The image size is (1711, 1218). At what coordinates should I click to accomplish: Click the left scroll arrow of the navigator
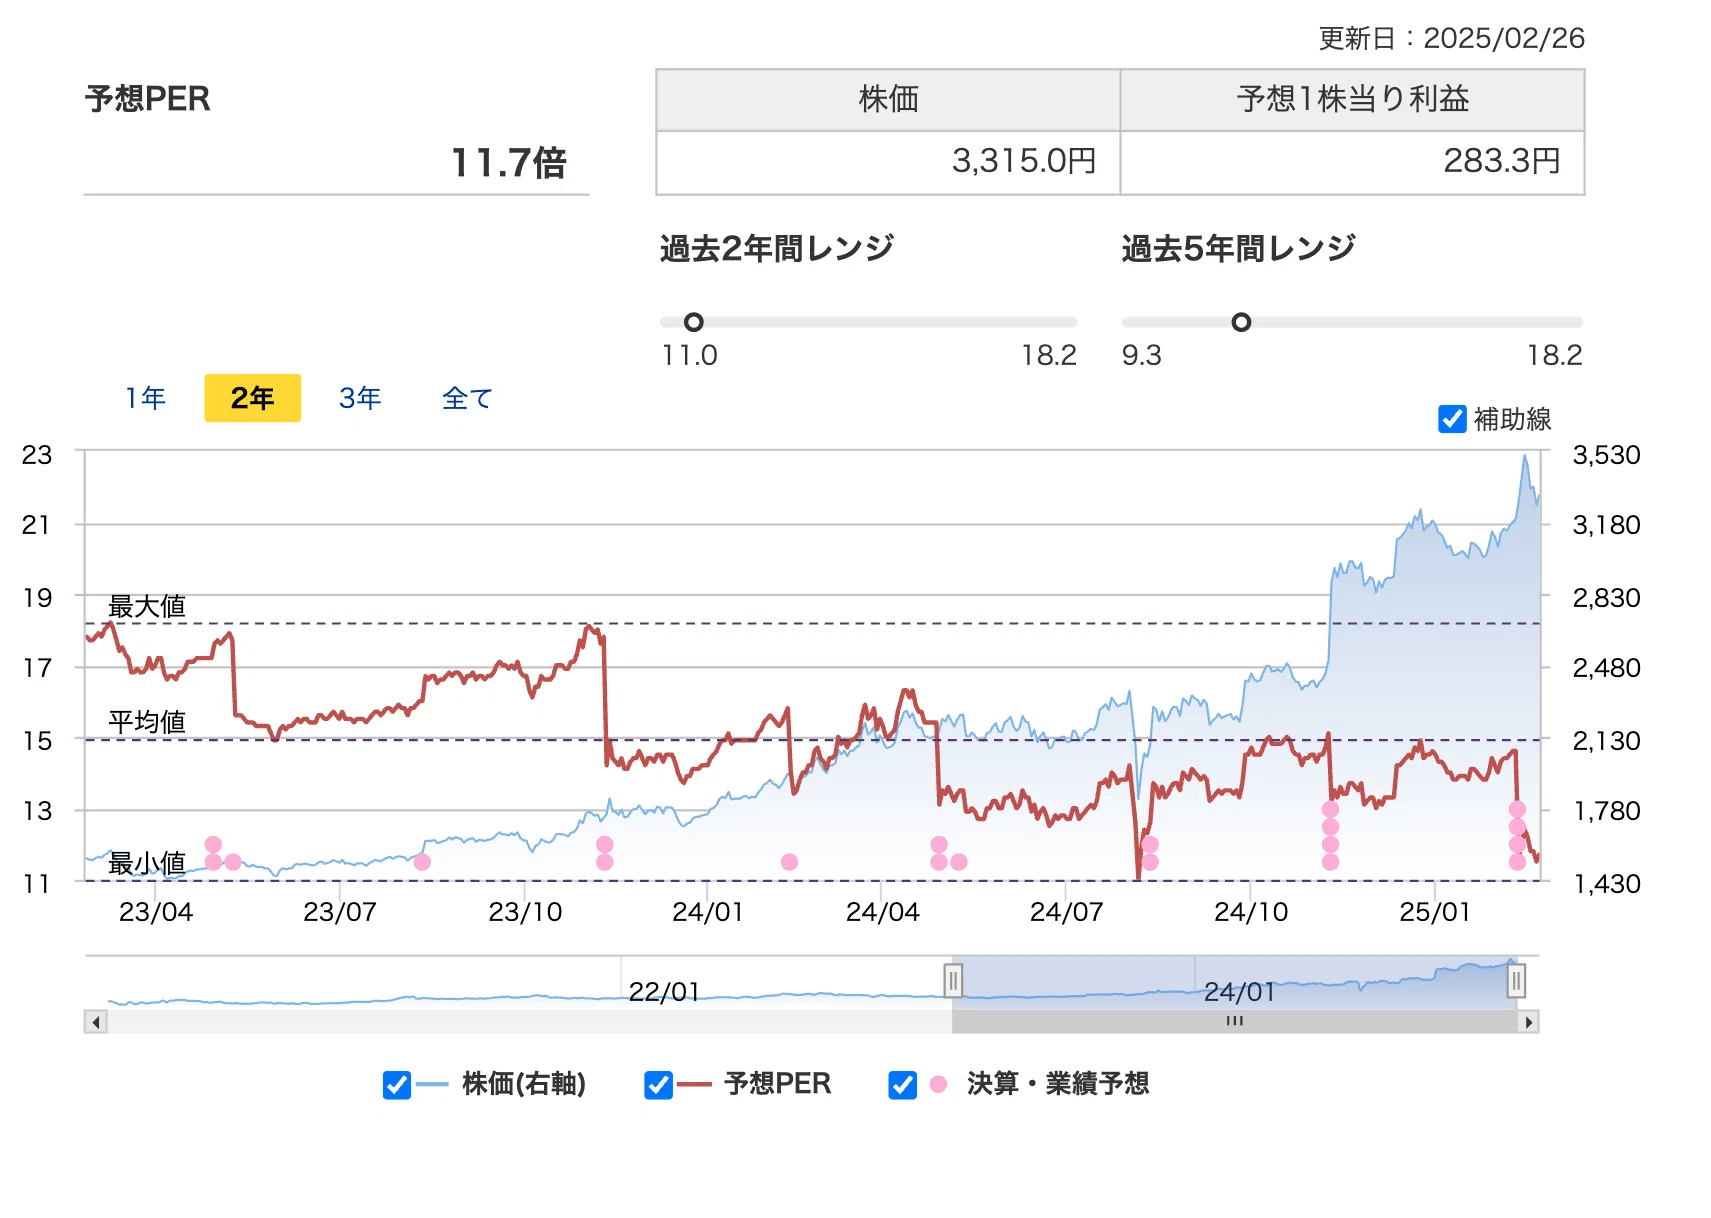[96, 1022]
